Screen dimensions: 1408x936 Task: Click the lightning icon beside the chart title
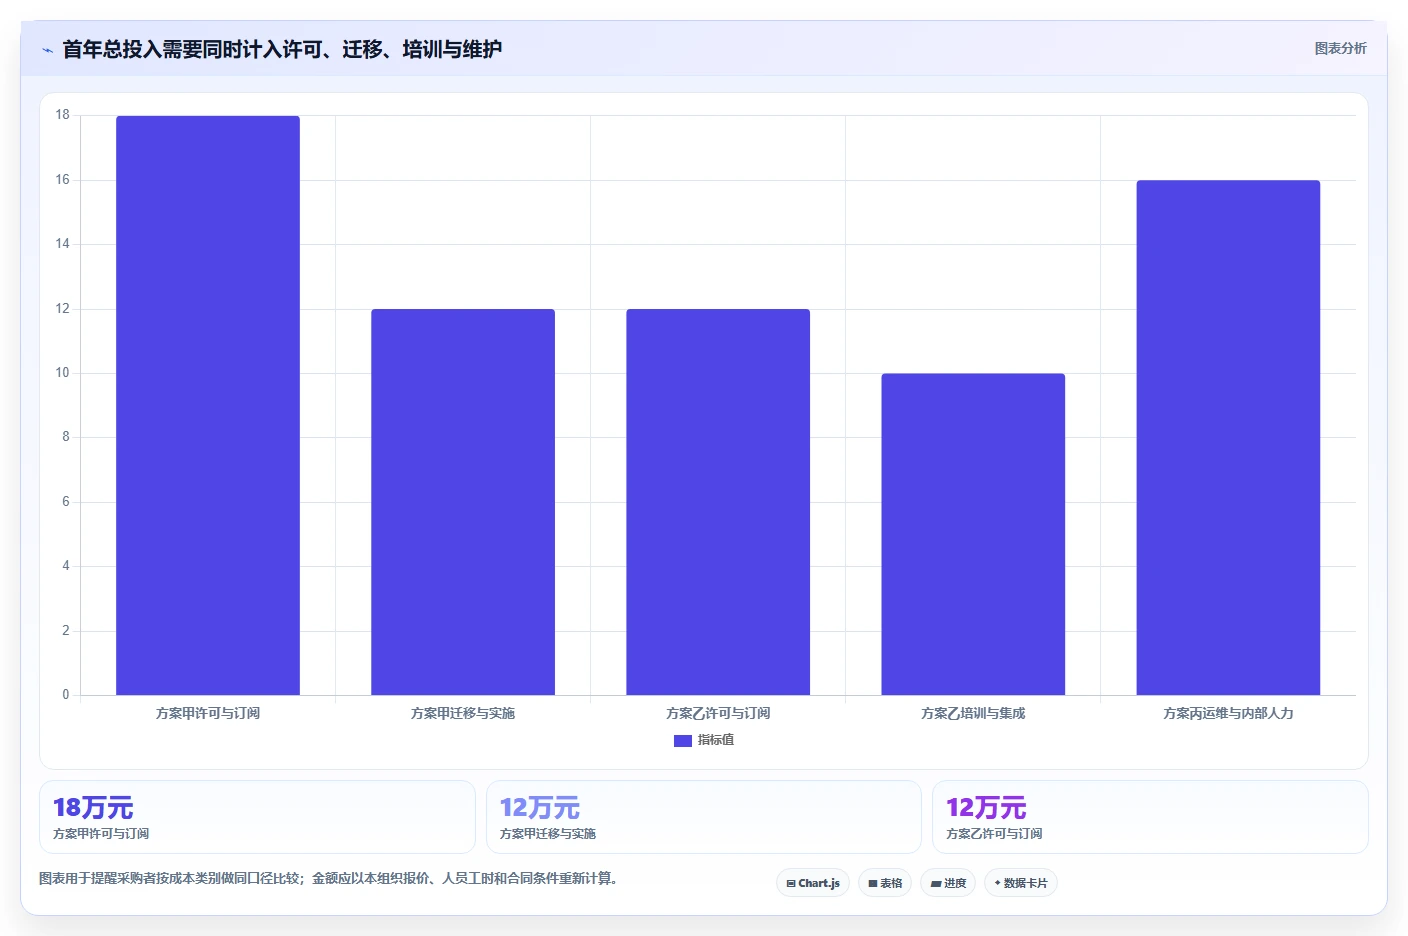click(x=47, y=50)
